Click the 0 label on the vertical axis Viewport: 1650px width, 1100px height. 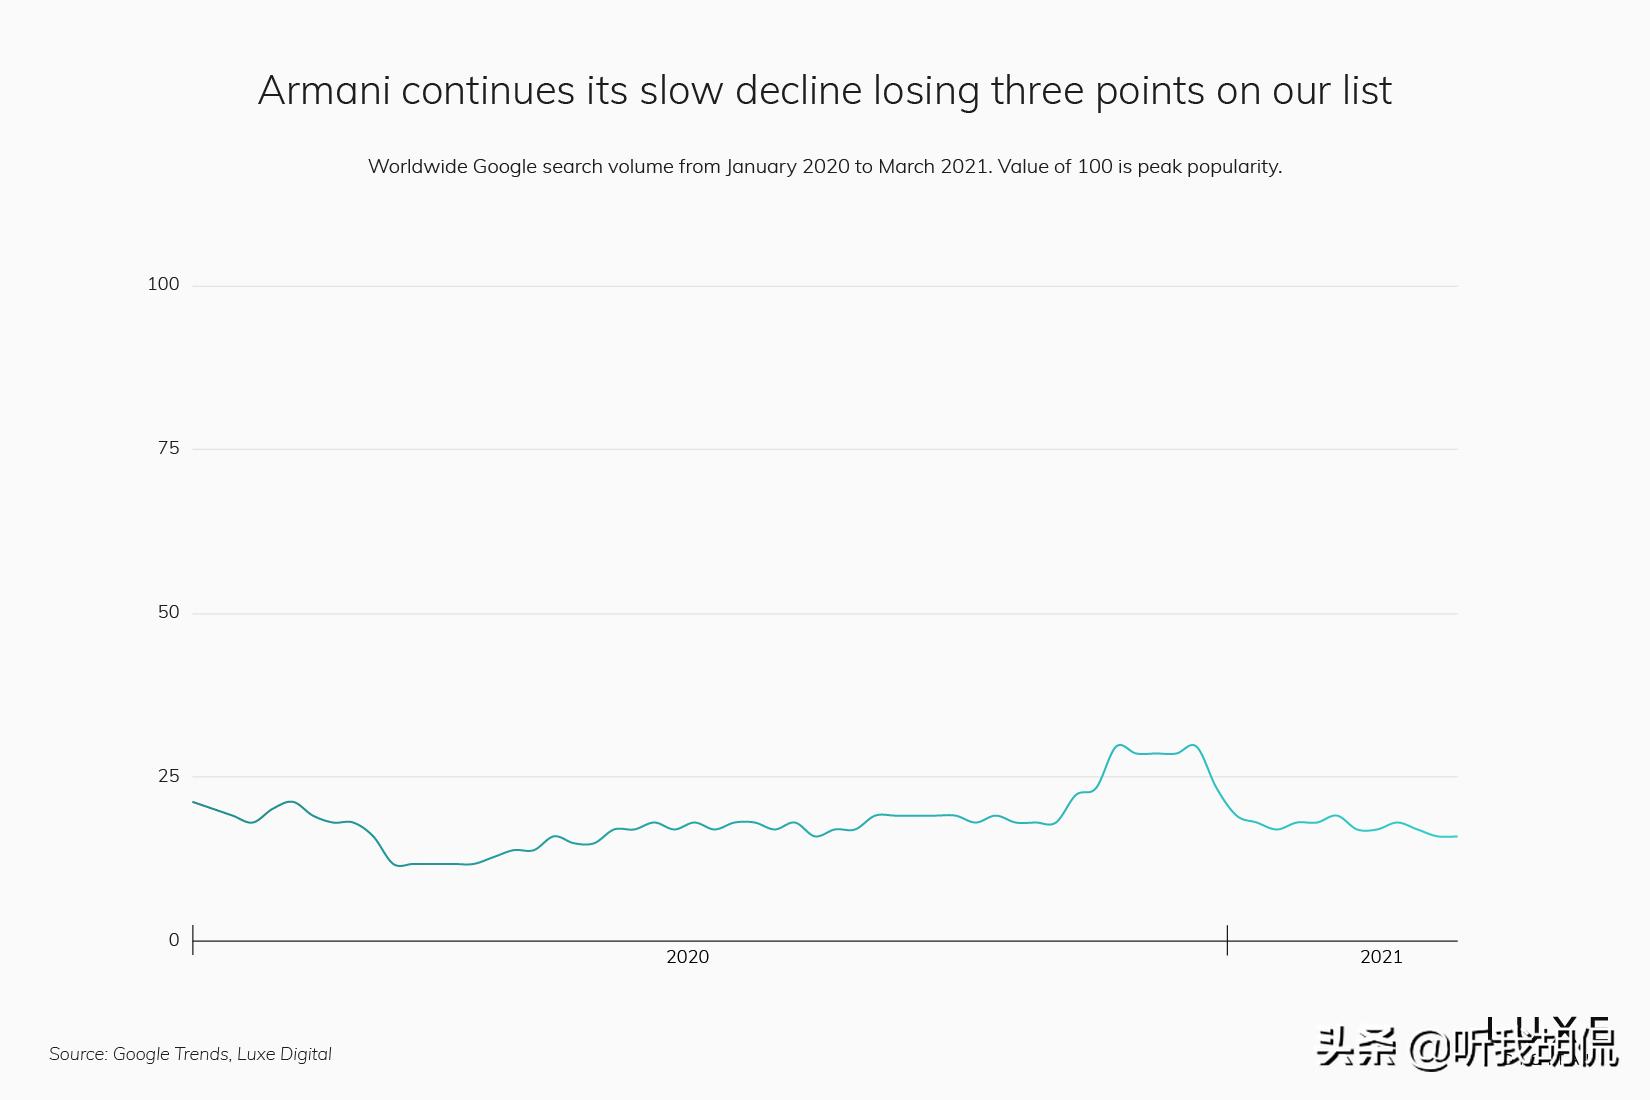[x=174, y=941]
